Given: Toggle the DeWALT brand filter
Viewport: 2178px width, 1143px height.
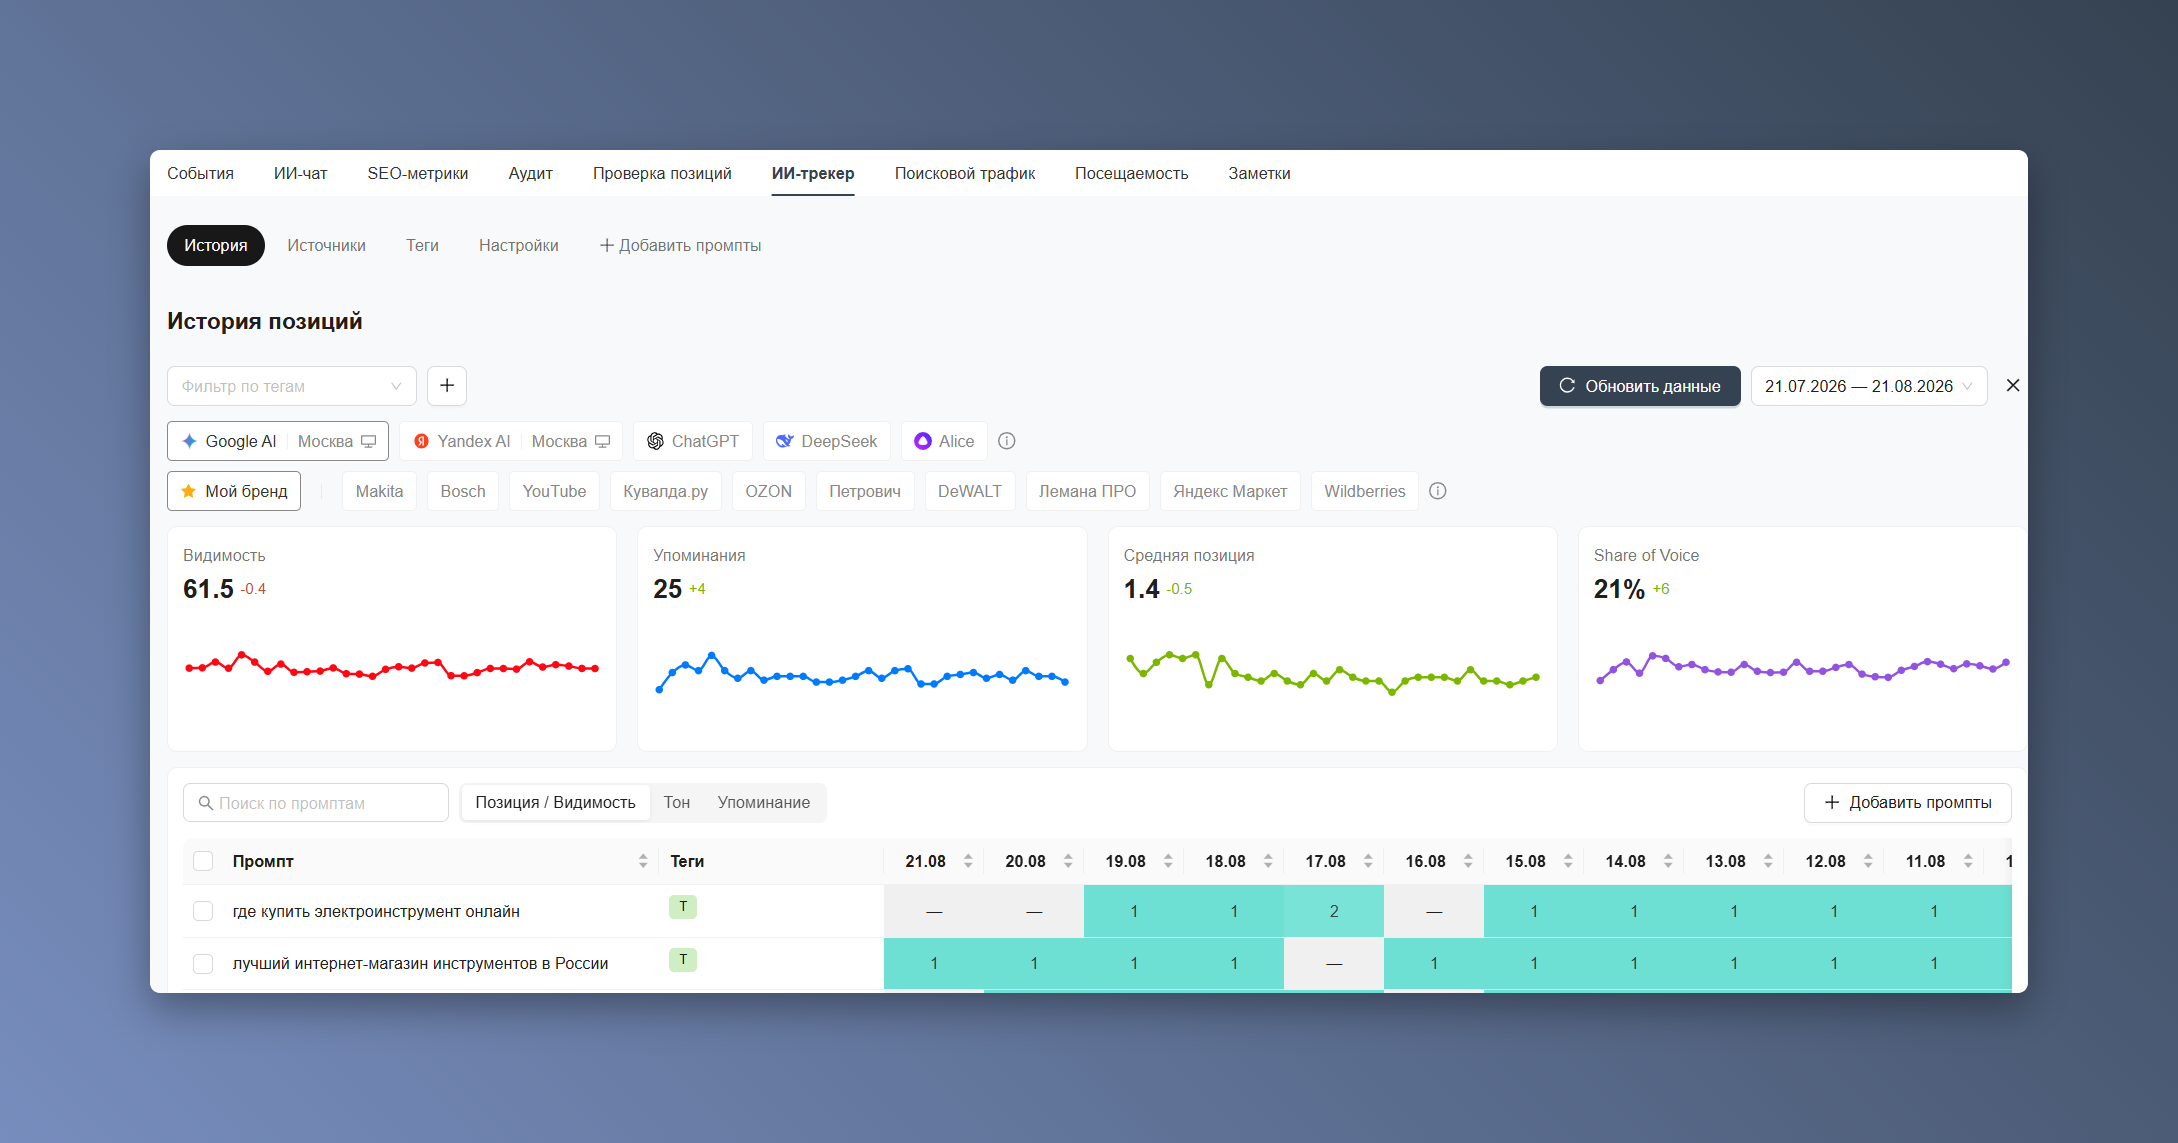Looking at the screenshot, I should (970, 491).
